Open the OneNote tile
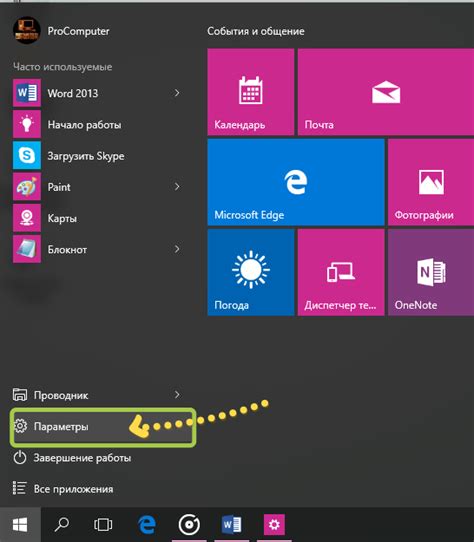Image resolution: width=474 pixels, height=542 pixels. [x=431, y=272]
